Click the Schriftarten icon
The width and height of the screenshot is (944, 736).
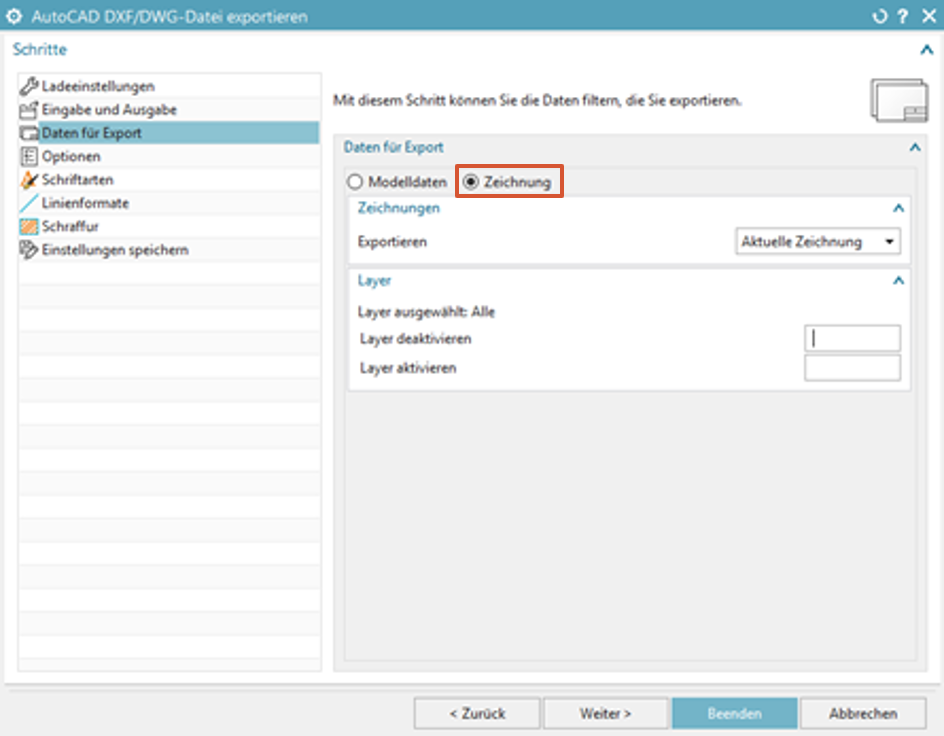pyautogui.click(x=29, y=180)
